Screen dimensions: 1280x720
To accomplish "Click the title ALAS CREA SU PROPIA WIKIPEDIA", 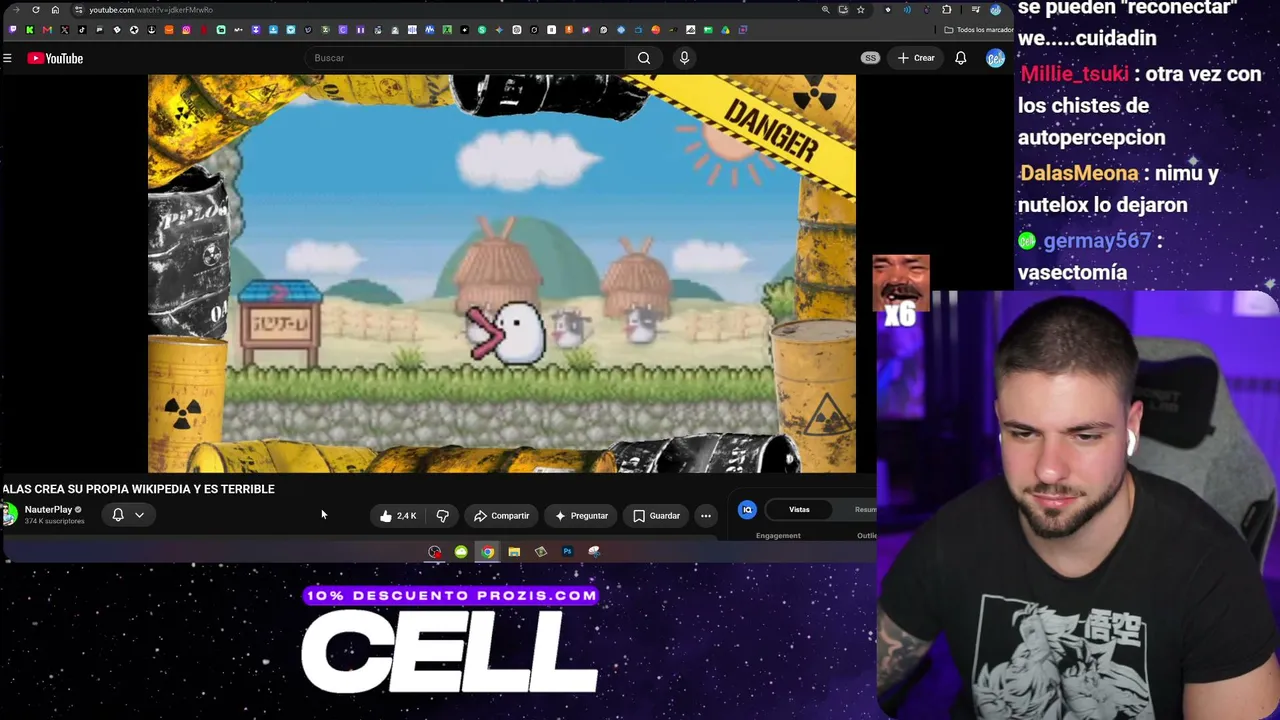I will 139,489.
